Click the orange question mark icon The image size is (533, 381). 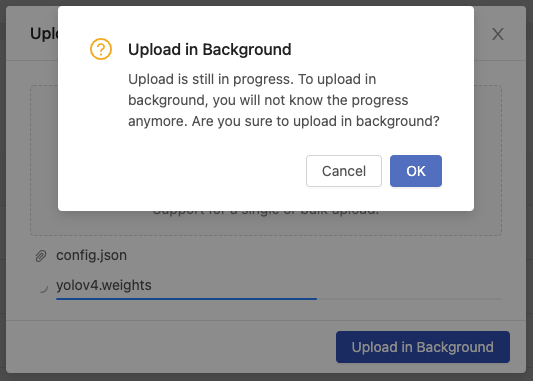click(x=101, y=49)
